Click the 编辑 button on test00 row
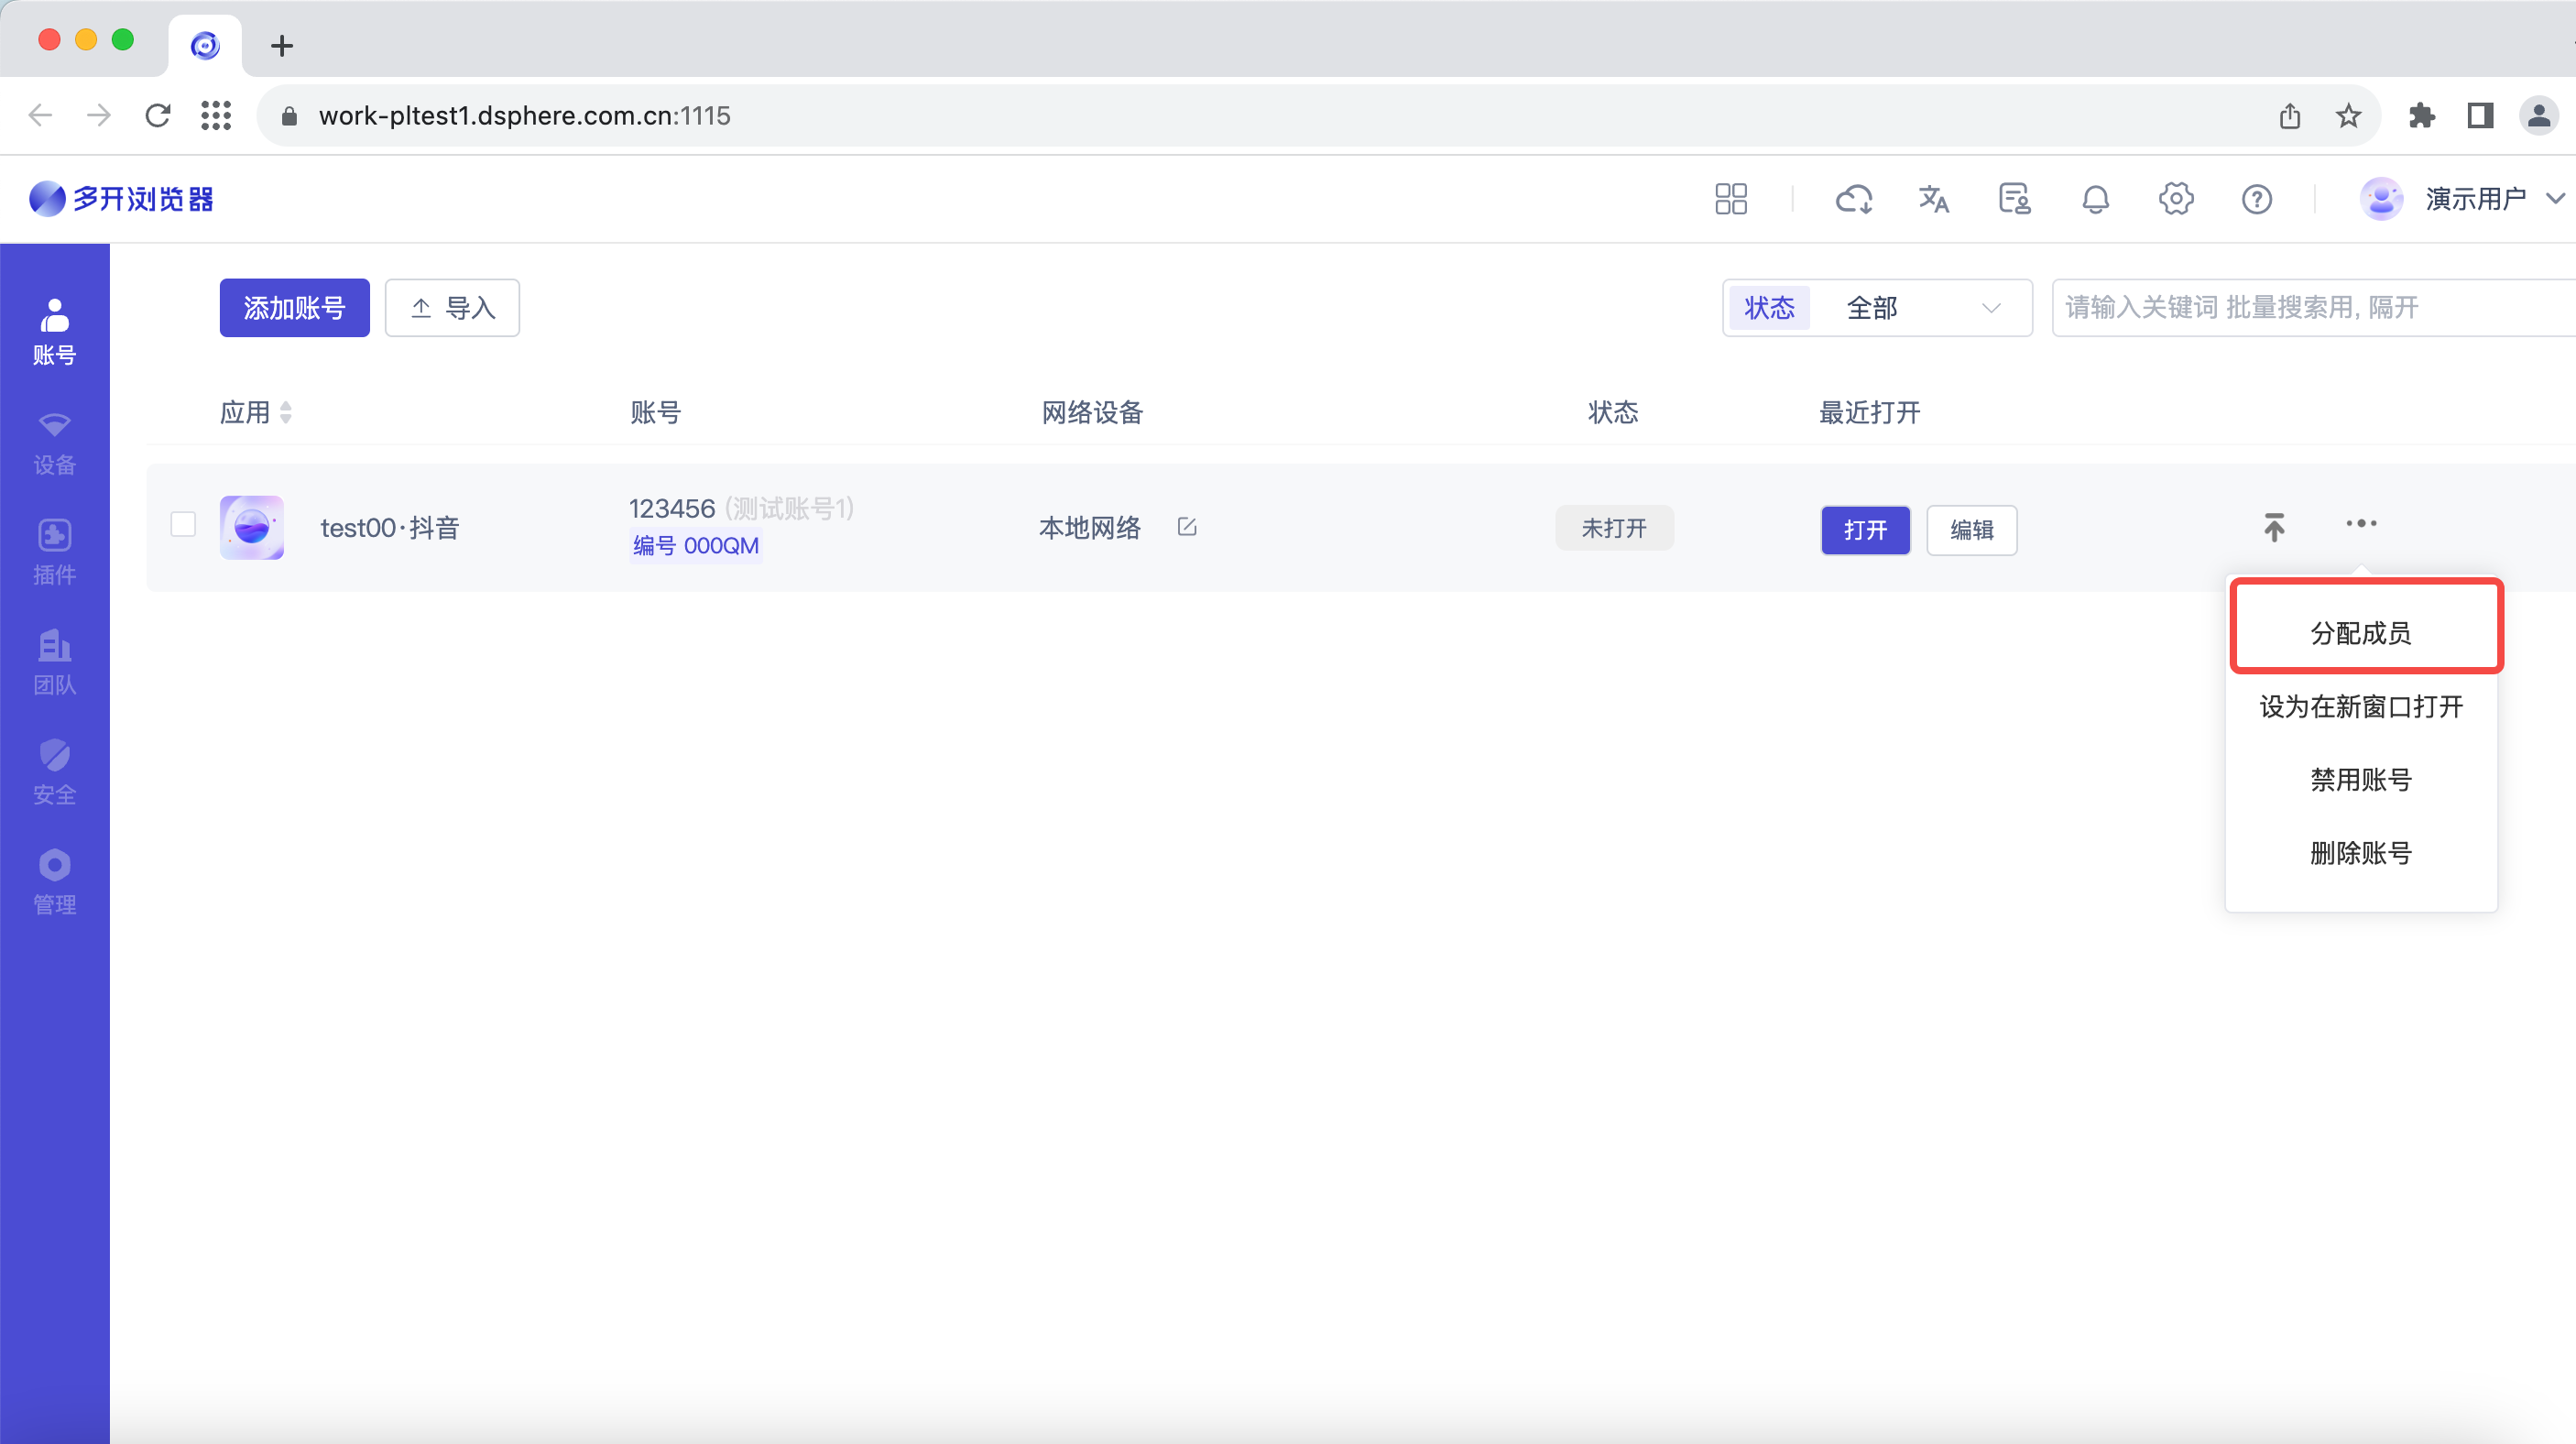The image size is (2576, 1444). [x=1972, y=530]
